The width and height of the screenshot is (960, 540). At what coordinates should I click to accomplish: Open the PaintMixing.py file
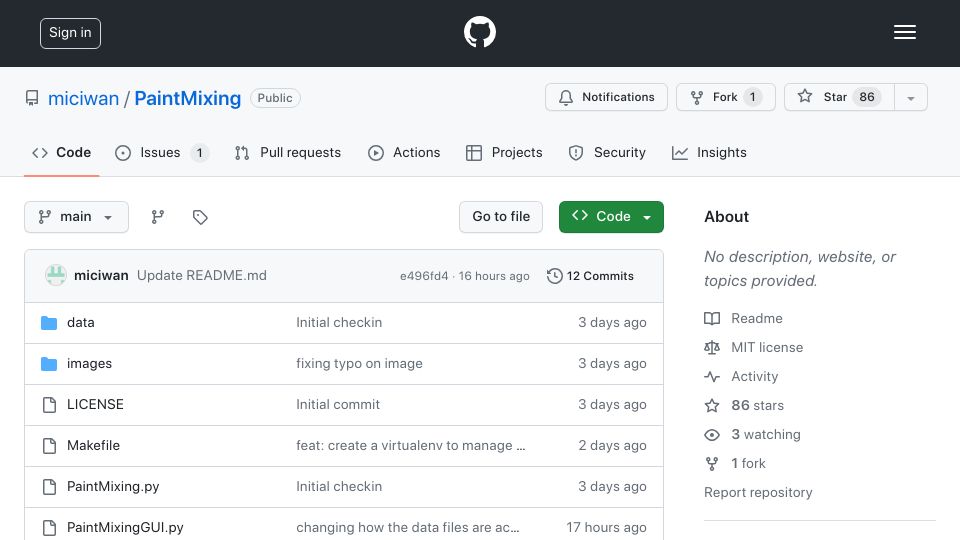[113, 487]
